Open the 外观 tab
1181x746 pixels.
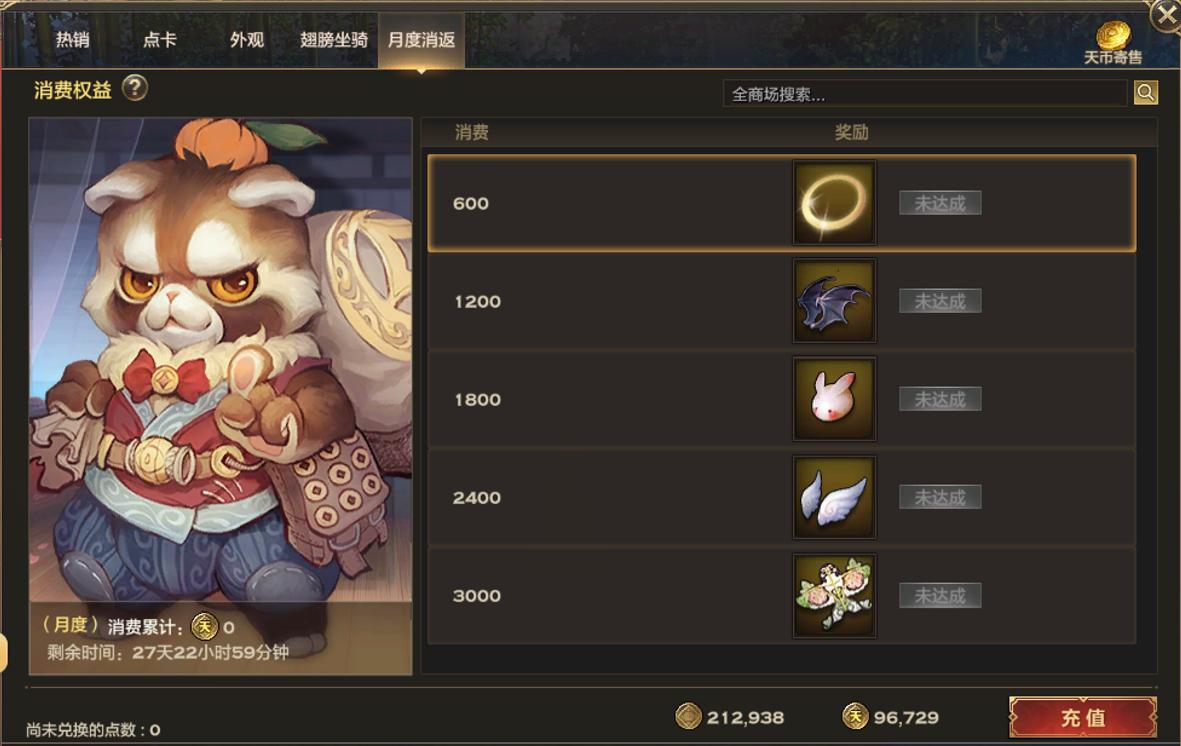[247, 39]
